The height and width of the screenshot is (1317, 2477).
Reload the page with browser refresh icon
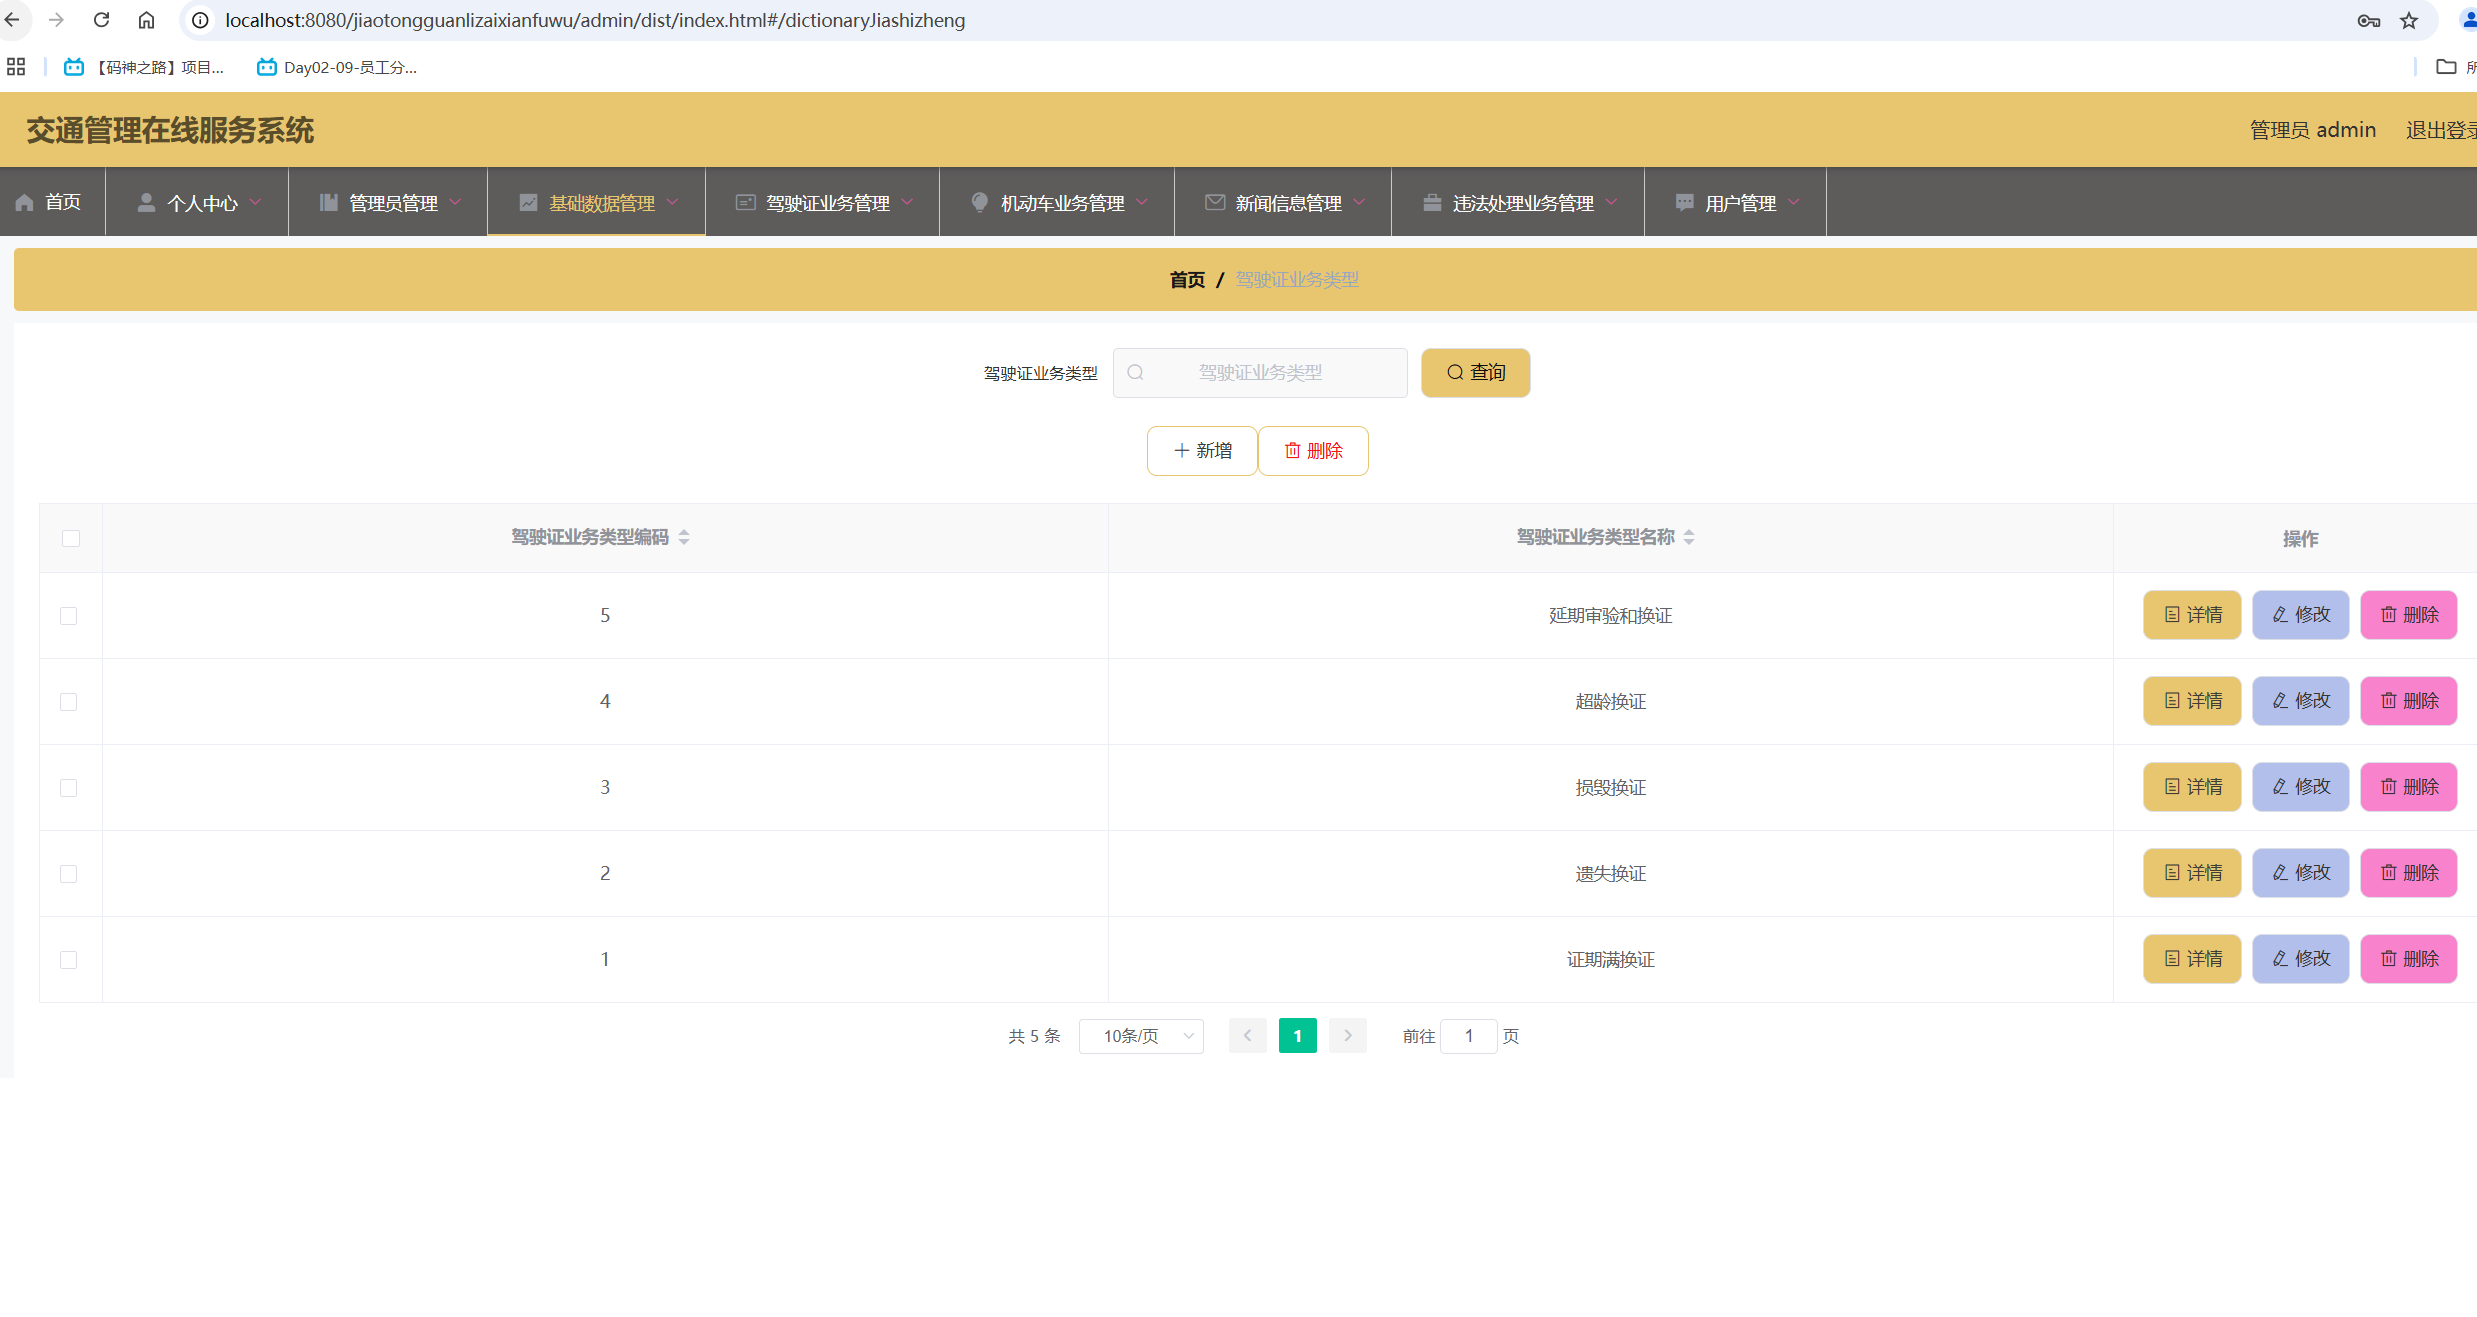101,20
